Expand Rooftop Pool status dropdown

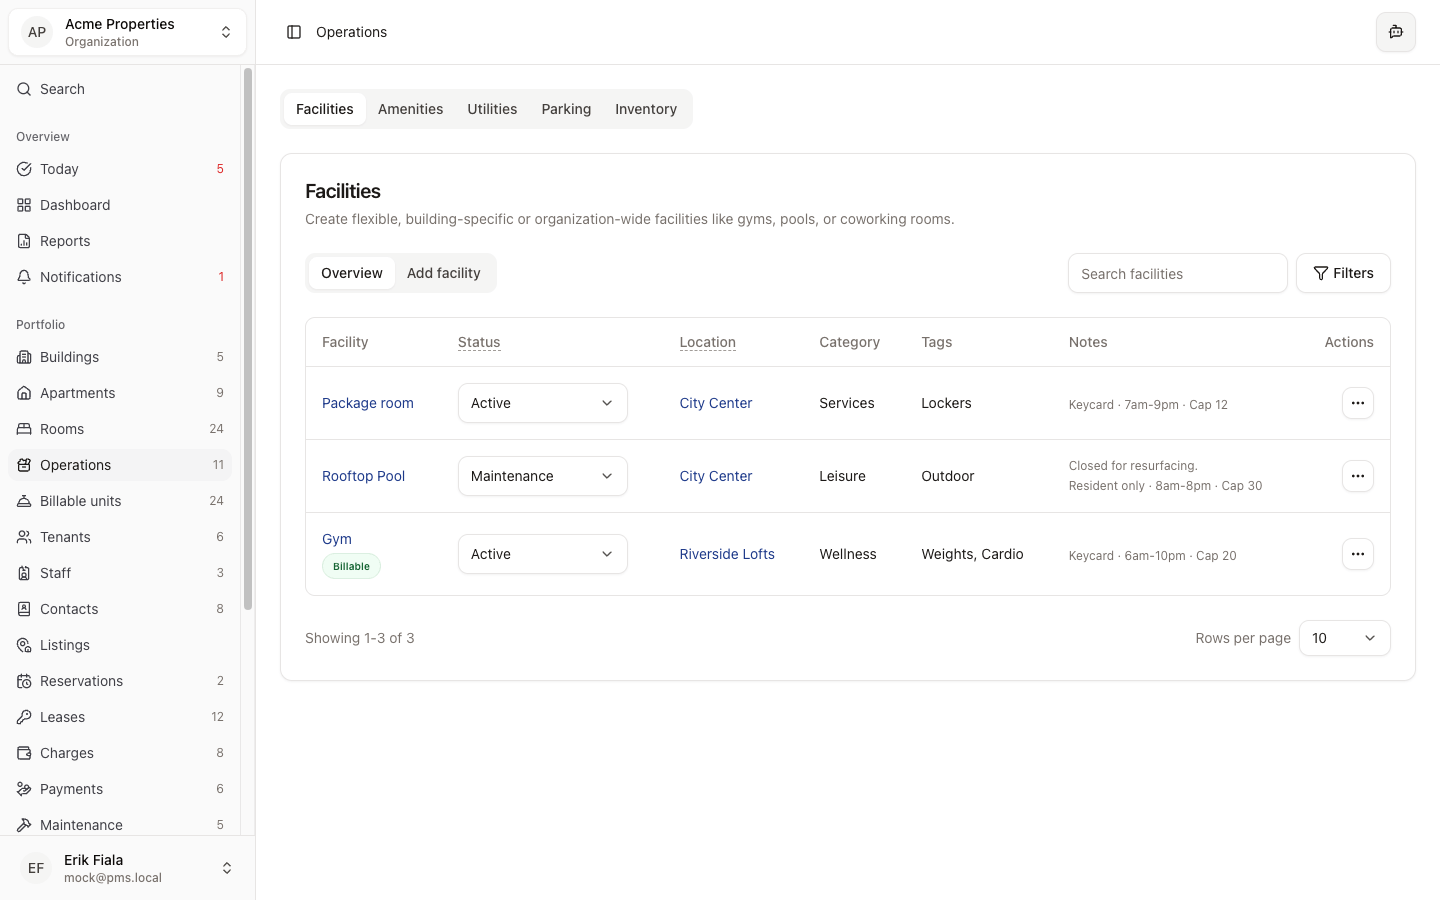[x=542, y=476]
